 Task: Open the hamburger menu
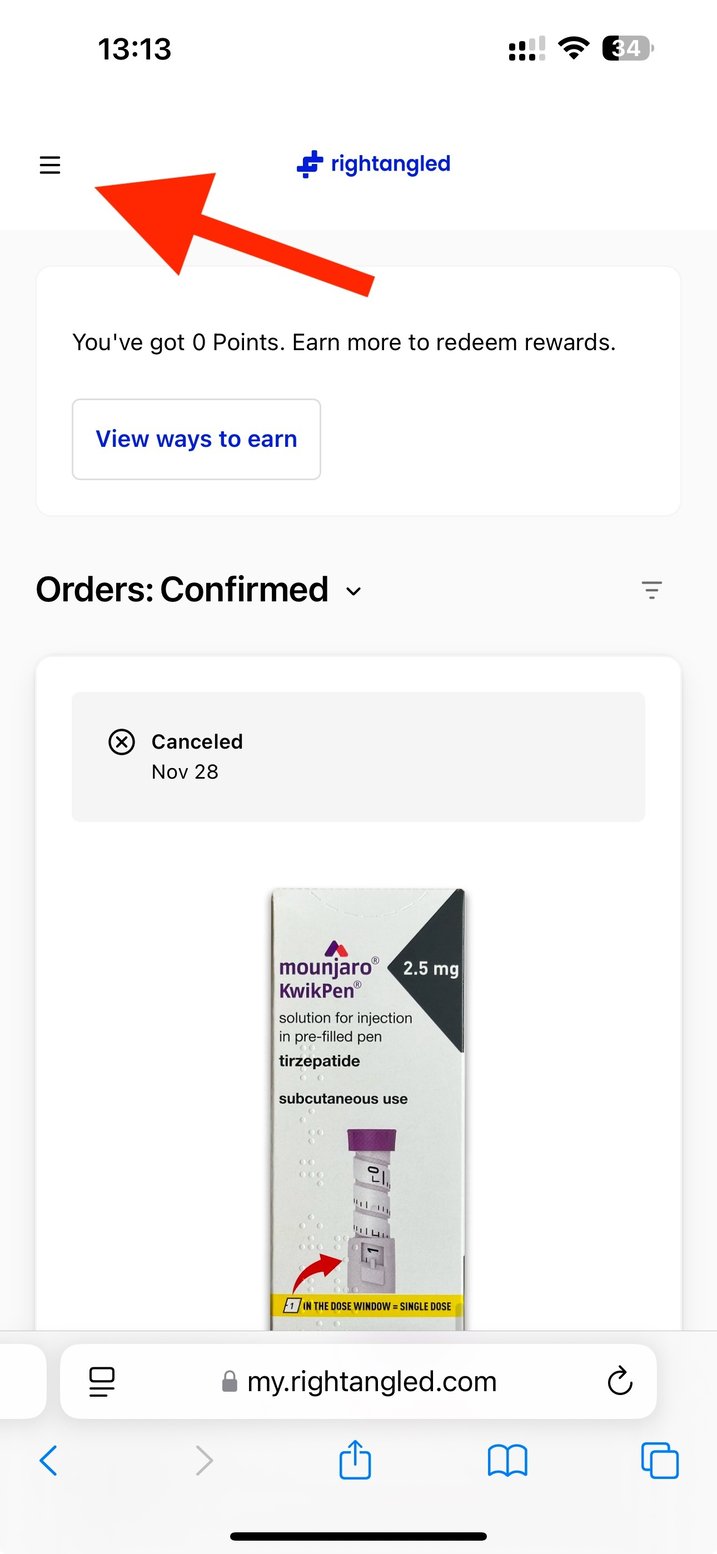point(50,165)
